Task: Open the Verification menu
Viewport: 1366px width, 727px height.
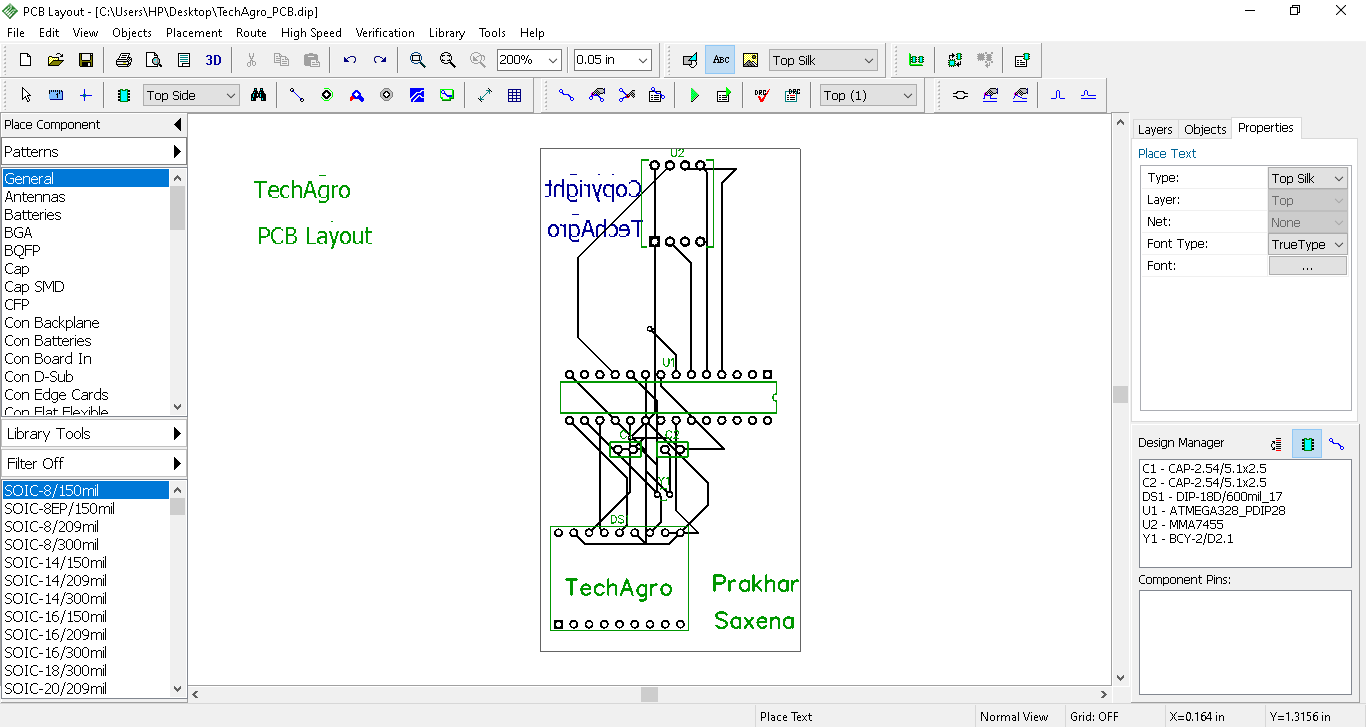Action: click(384, 32)
